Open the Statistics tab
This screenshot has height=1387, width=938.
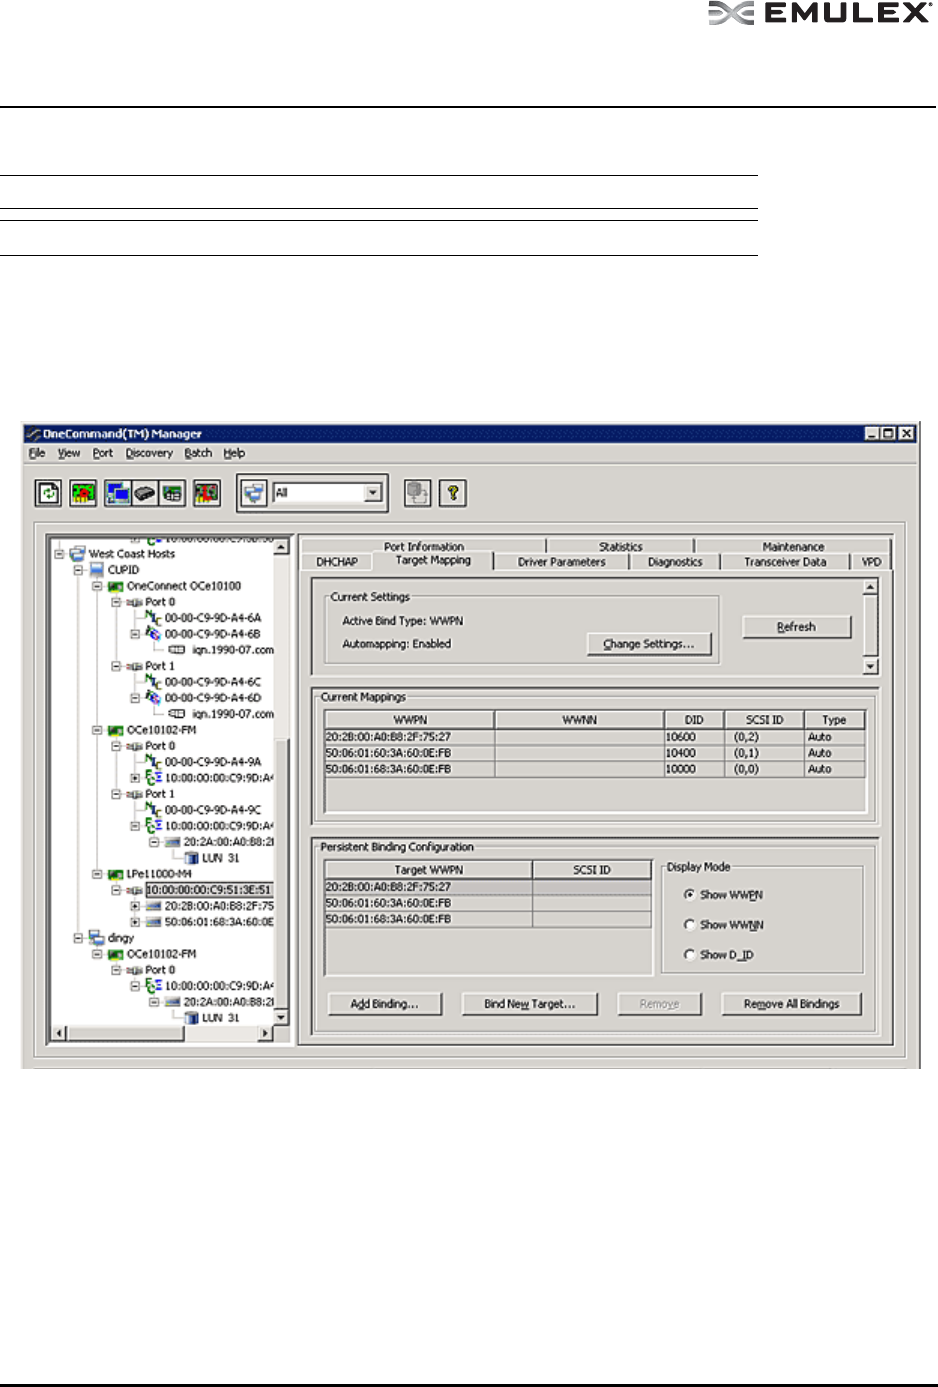tap(621, 546)
